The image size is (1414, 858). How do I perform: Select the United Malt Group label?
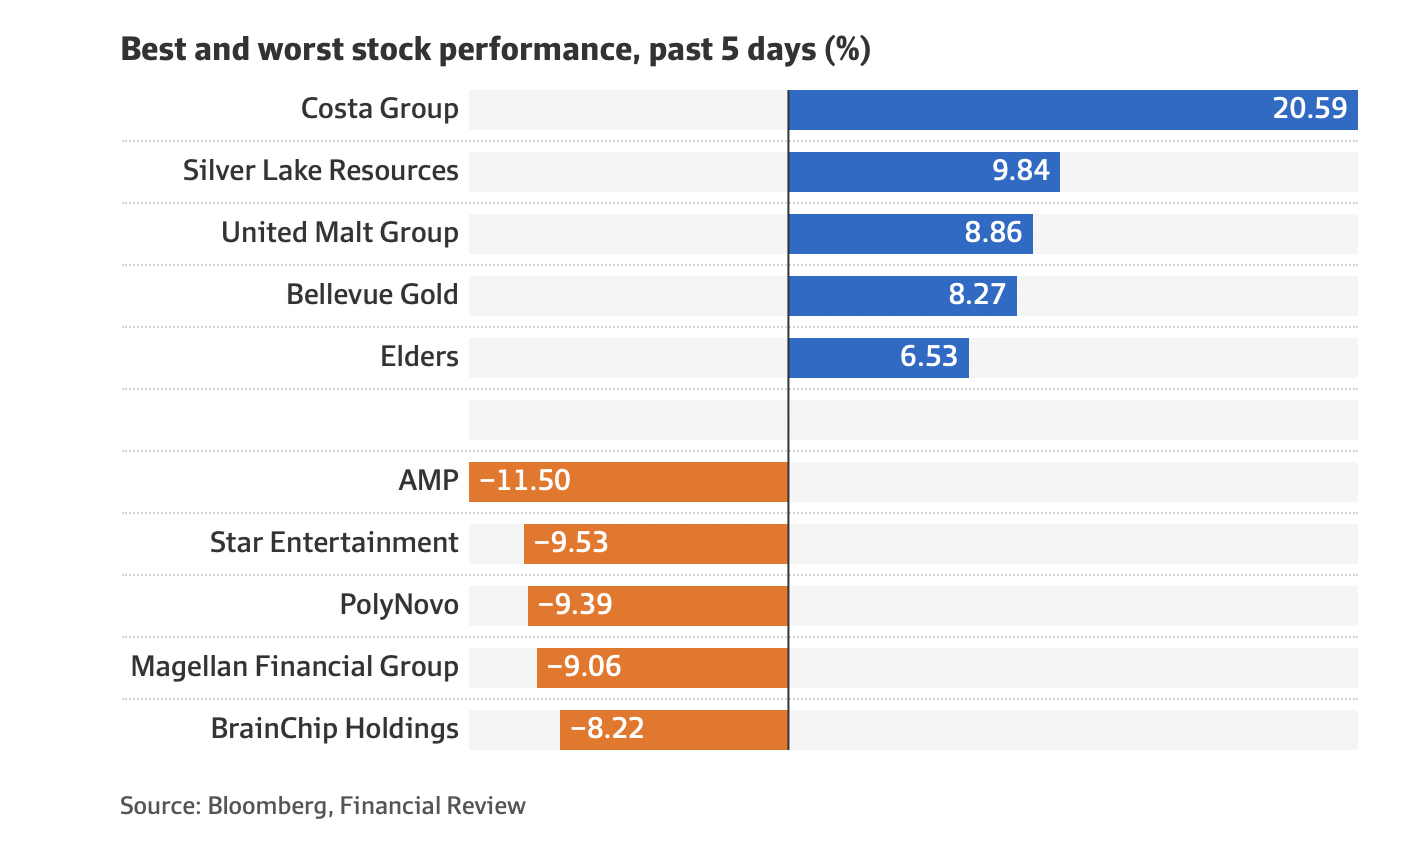pyautogui.click(x=339, y=233)
